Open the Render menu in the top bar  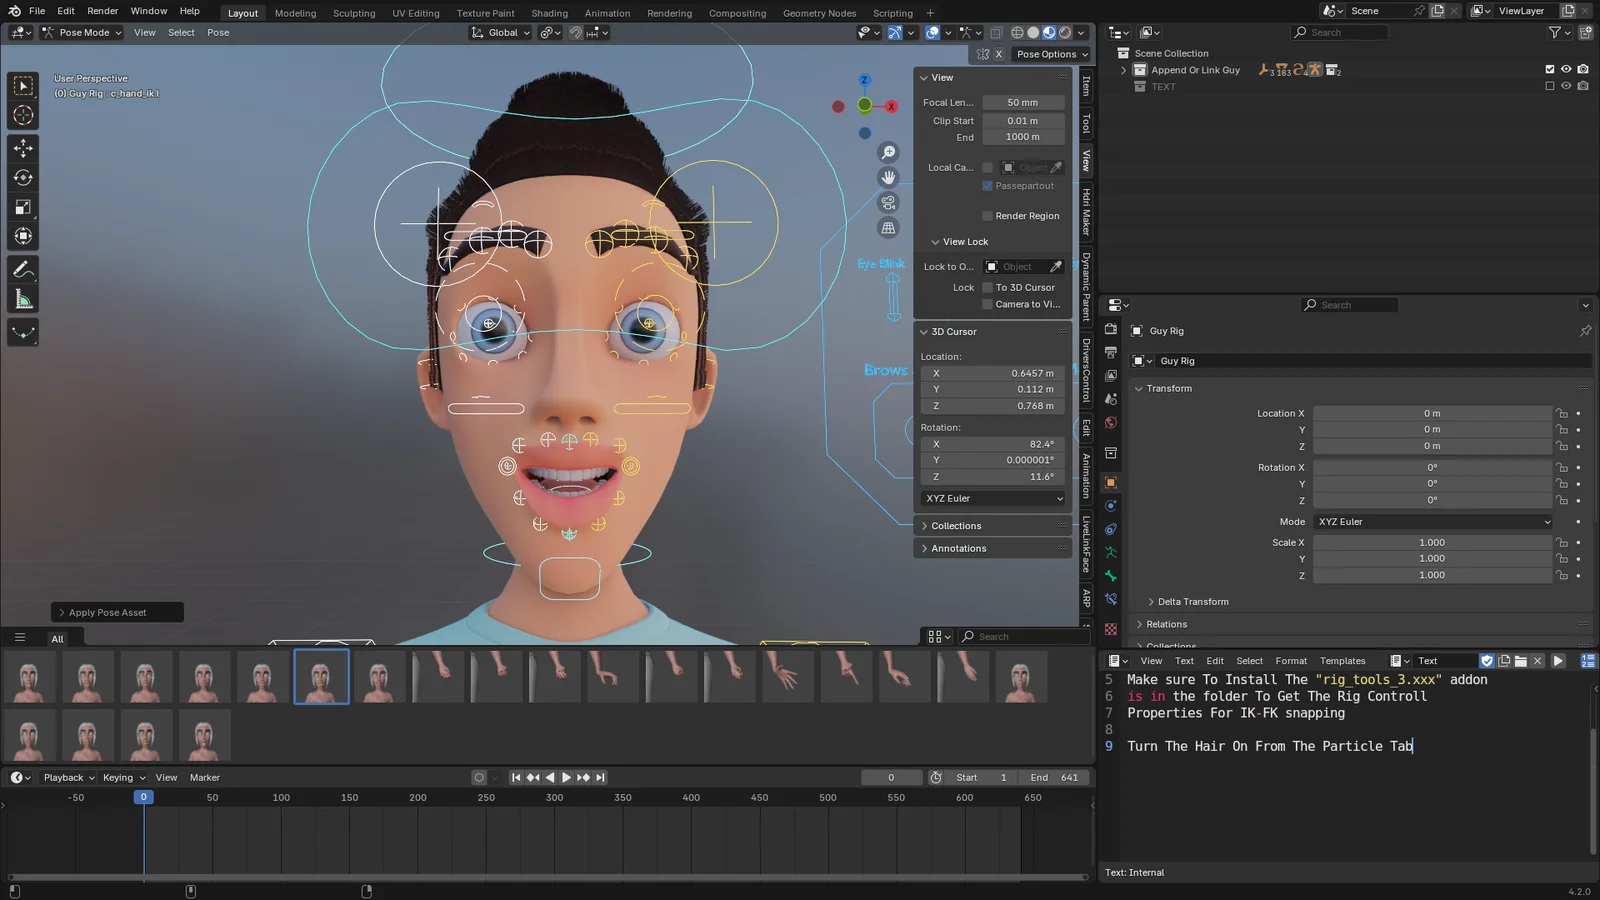click(102, 11)
